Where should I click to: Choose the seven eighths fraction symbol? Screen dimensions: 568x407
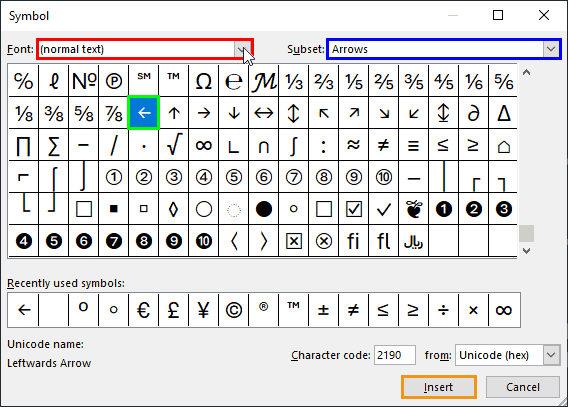(114, 113)
